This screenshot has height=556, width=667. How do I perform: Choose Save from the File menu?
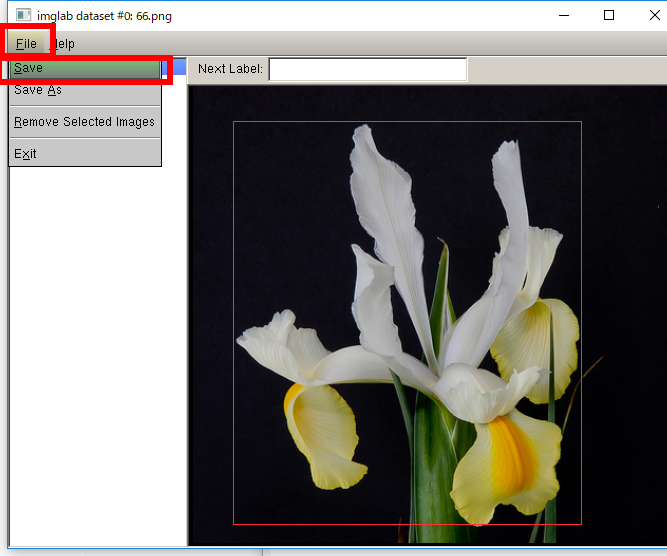85,68
